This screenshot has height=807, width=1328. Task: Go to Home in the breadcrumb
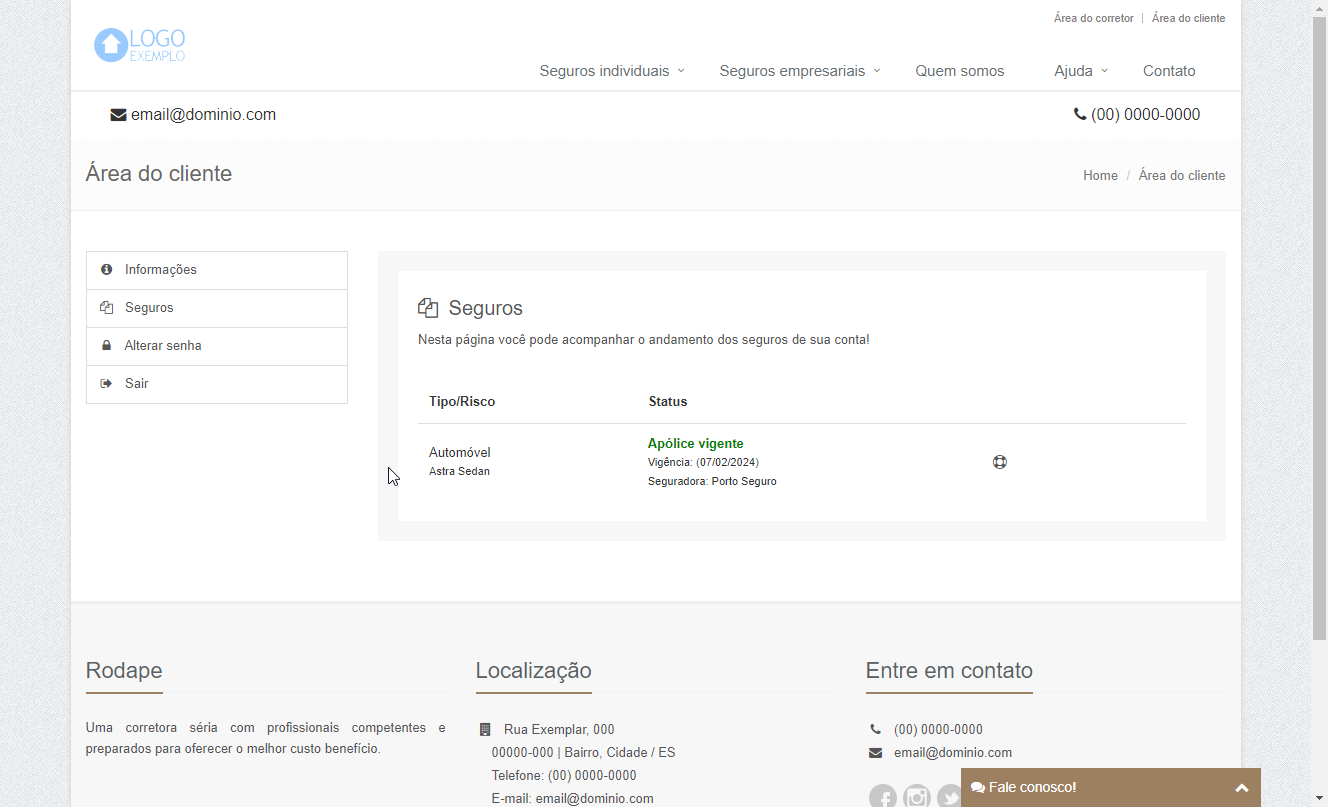(x=1100, y=176)
